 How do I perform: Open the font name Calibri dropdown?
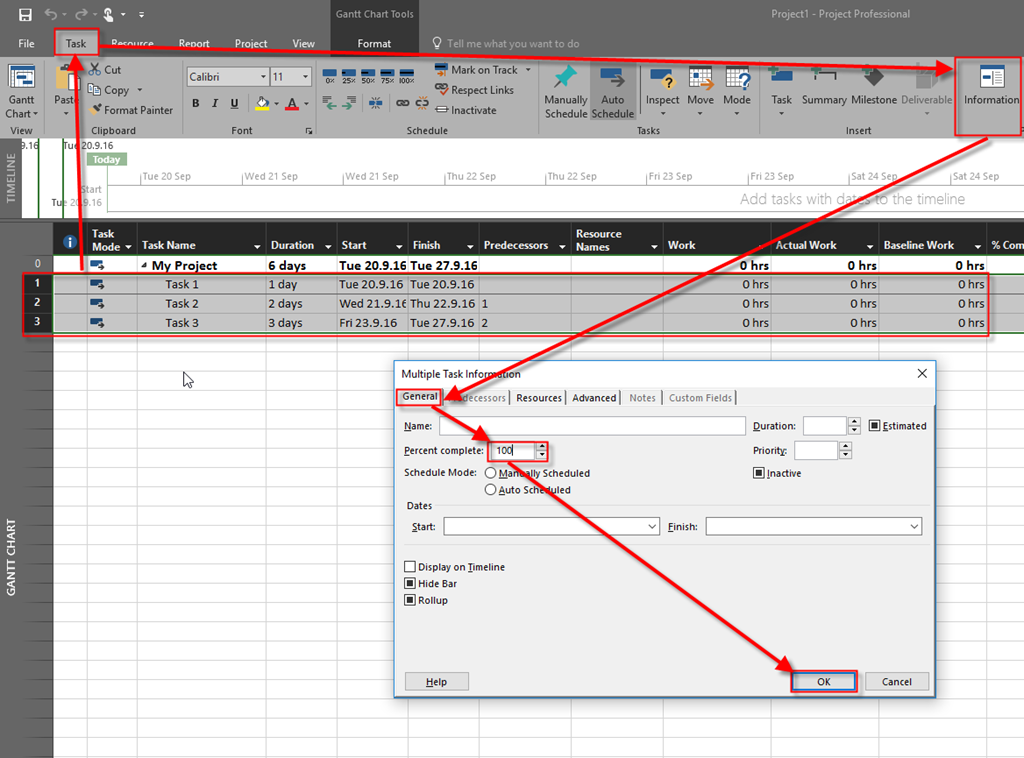tap(263, 77)
